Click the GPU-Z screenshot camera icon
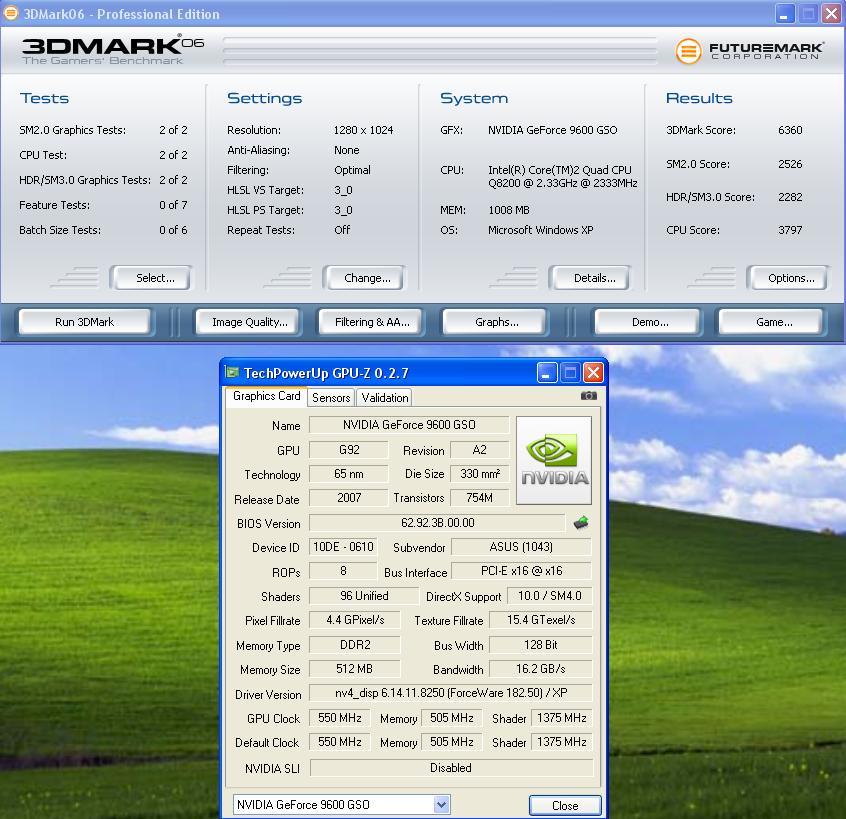The image size is (846, 819). click(589, 396)
